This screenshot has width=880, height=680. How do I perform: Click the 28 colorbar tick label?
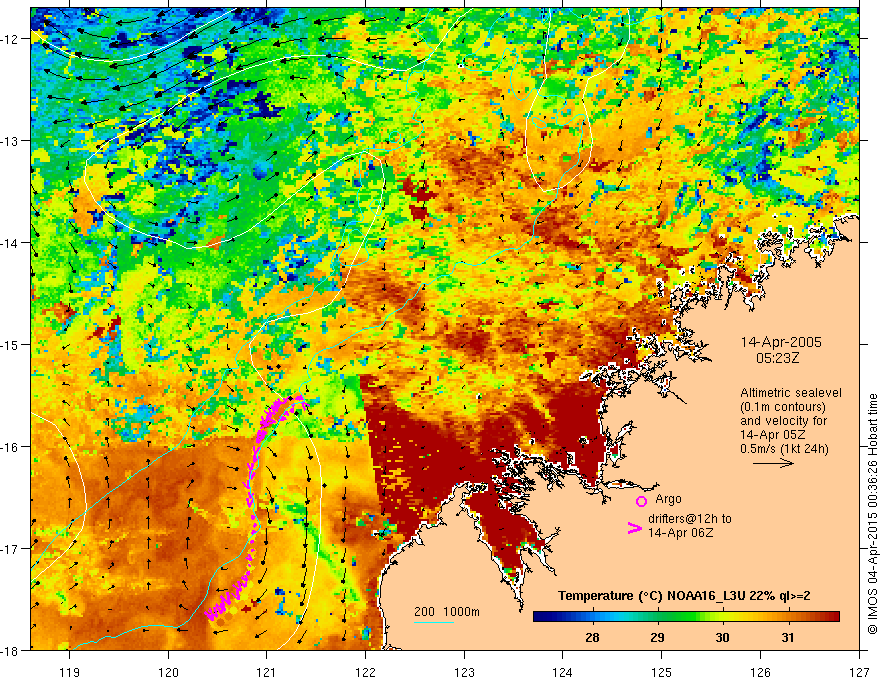592,638
